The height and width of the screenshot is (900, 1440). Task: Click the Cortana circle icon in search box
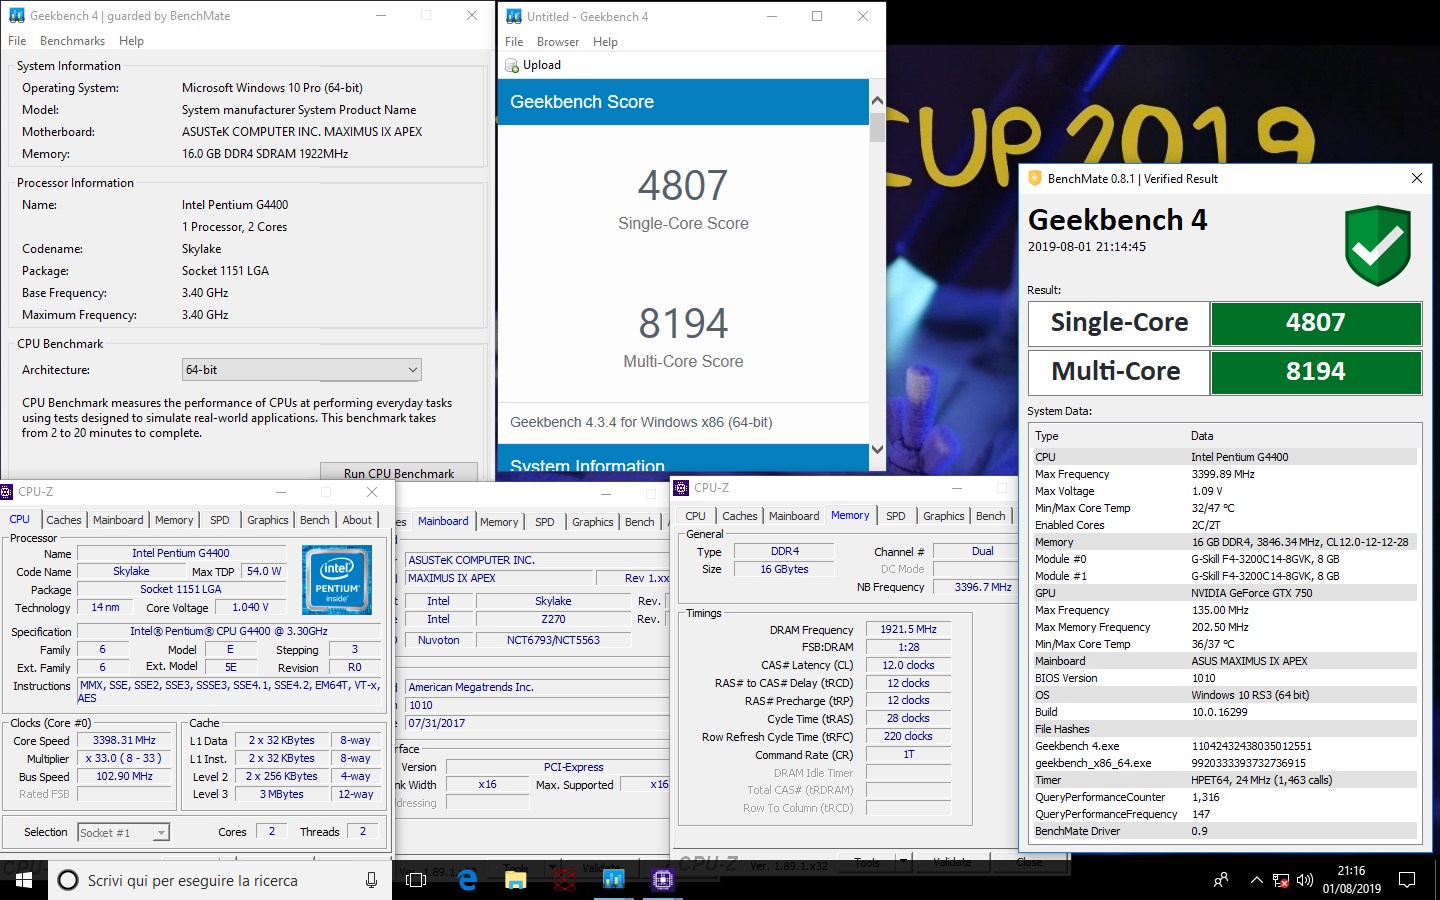click(68, 880)
